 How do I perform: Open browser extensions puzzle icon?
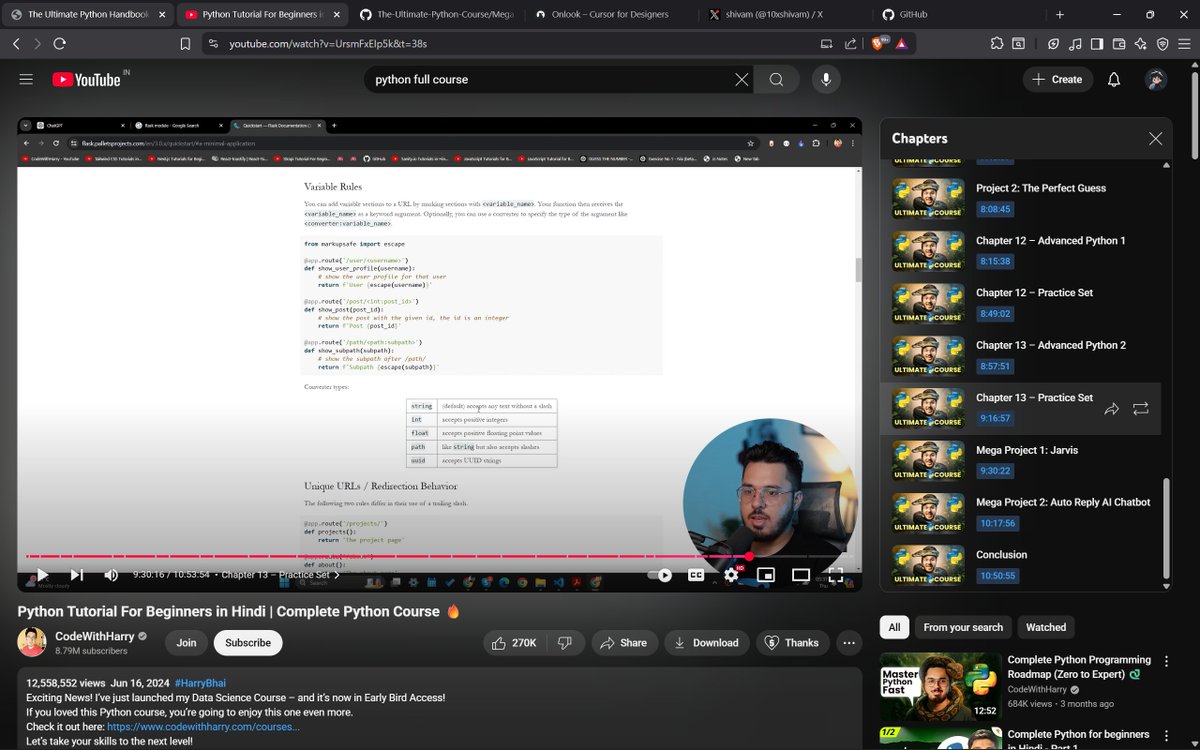click(x=996, y=44)
